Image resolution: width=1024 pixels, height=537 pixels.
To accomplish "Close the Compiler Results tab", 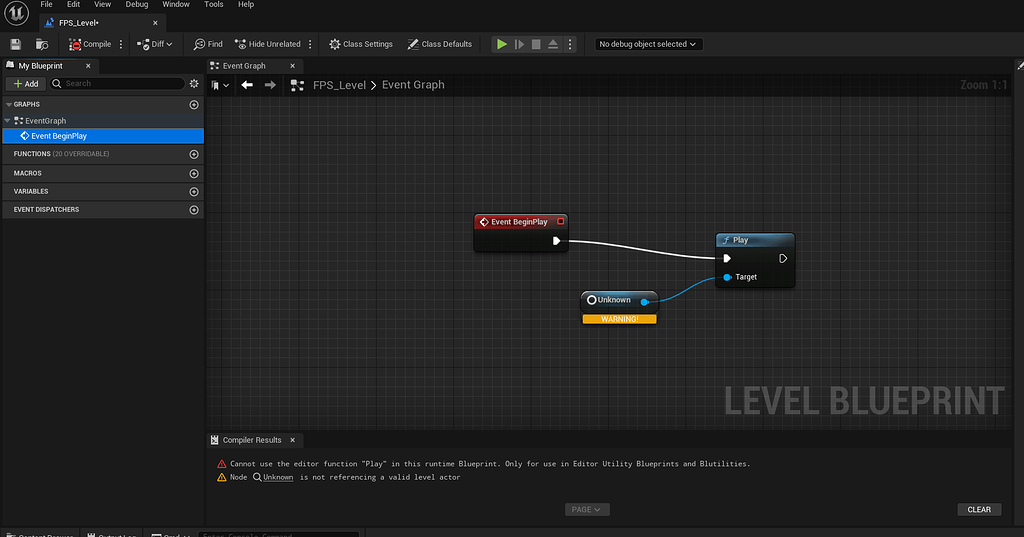I will click(x=293, y=440).
